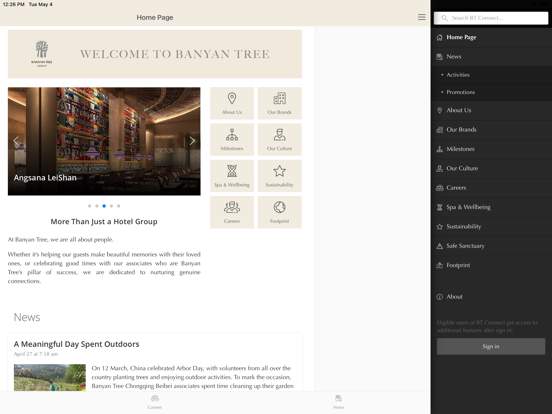
Task: Click the About Us pin icon in sidebar
Action: coord(439,111)
